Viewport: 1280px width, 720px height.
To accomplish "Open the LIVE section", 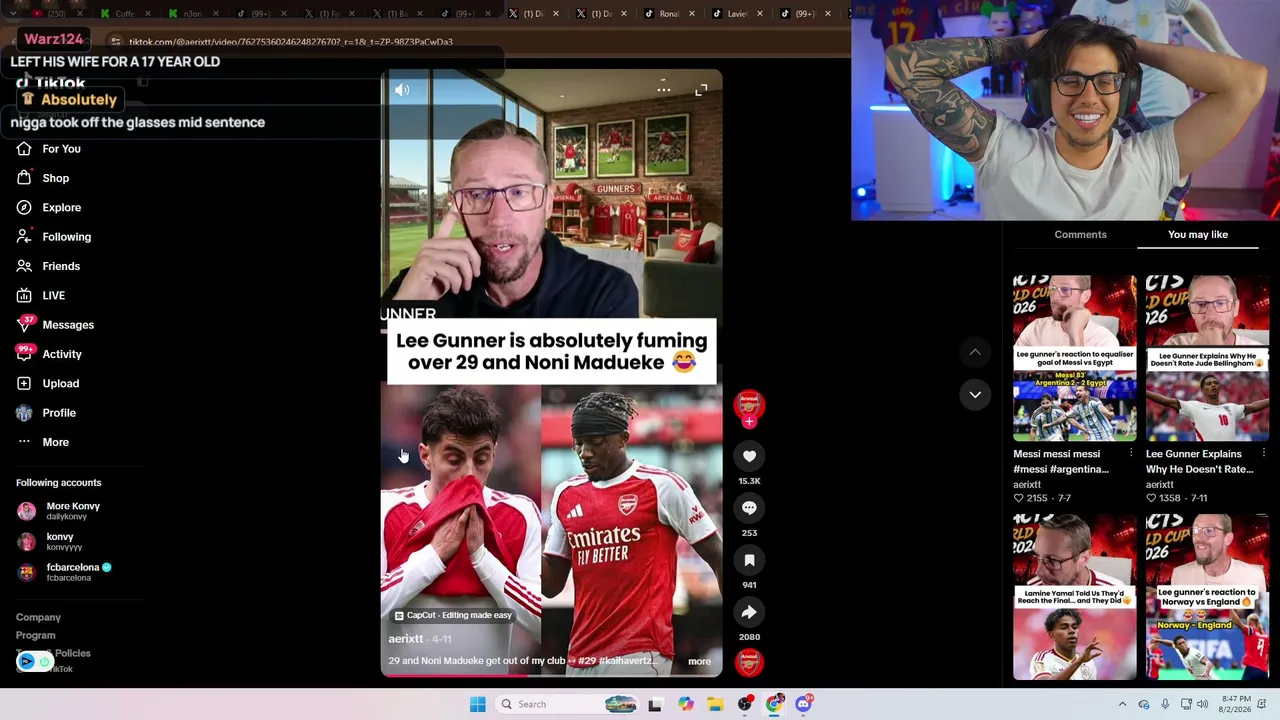I will click(40, 296).
